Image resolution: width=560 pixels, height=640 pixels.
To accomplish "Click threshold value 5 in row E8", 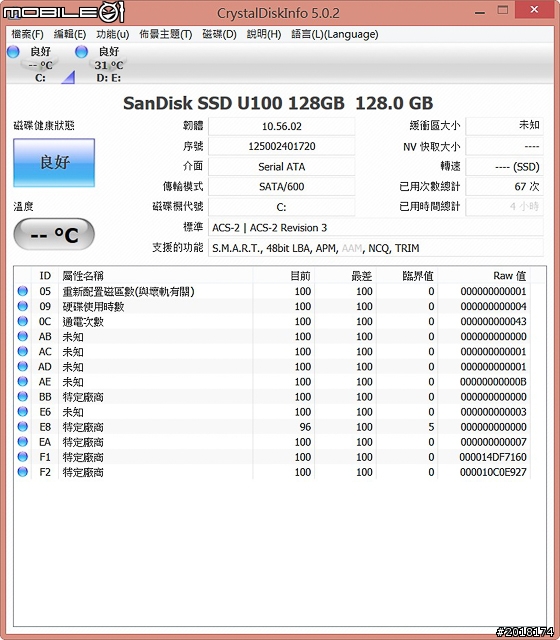I will click(431, 427).
